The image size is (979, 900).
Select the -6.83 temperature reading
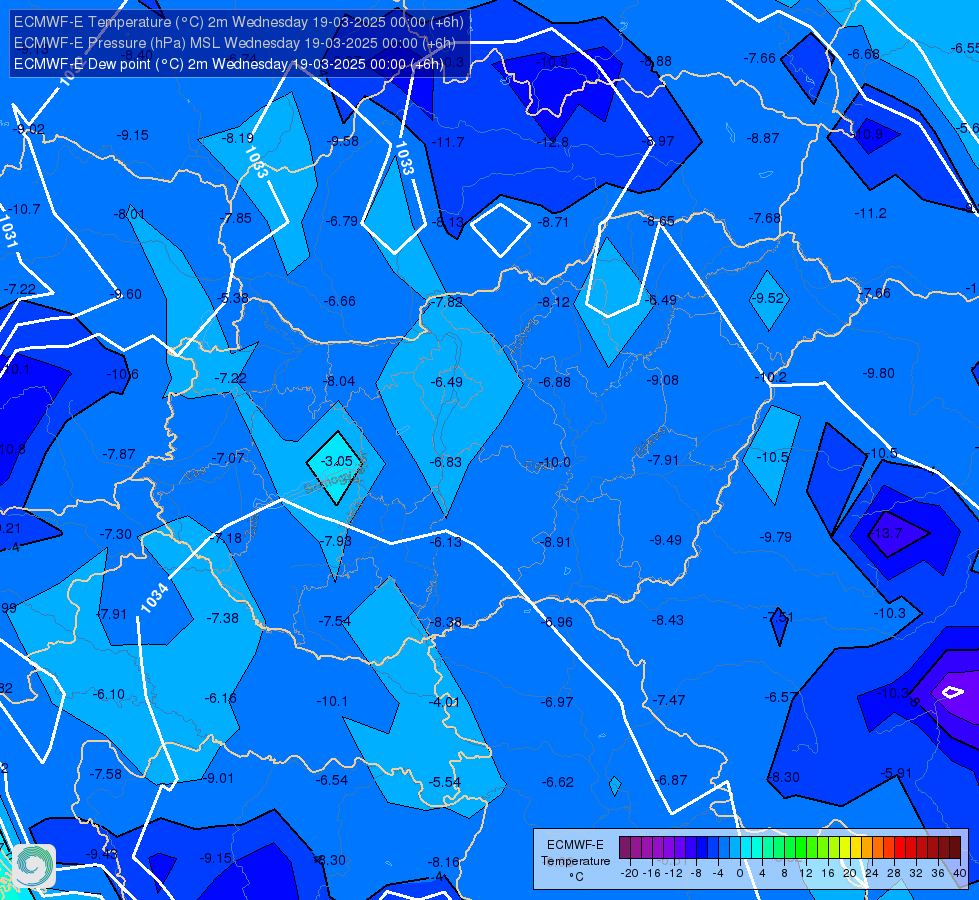tap(446, 462)
